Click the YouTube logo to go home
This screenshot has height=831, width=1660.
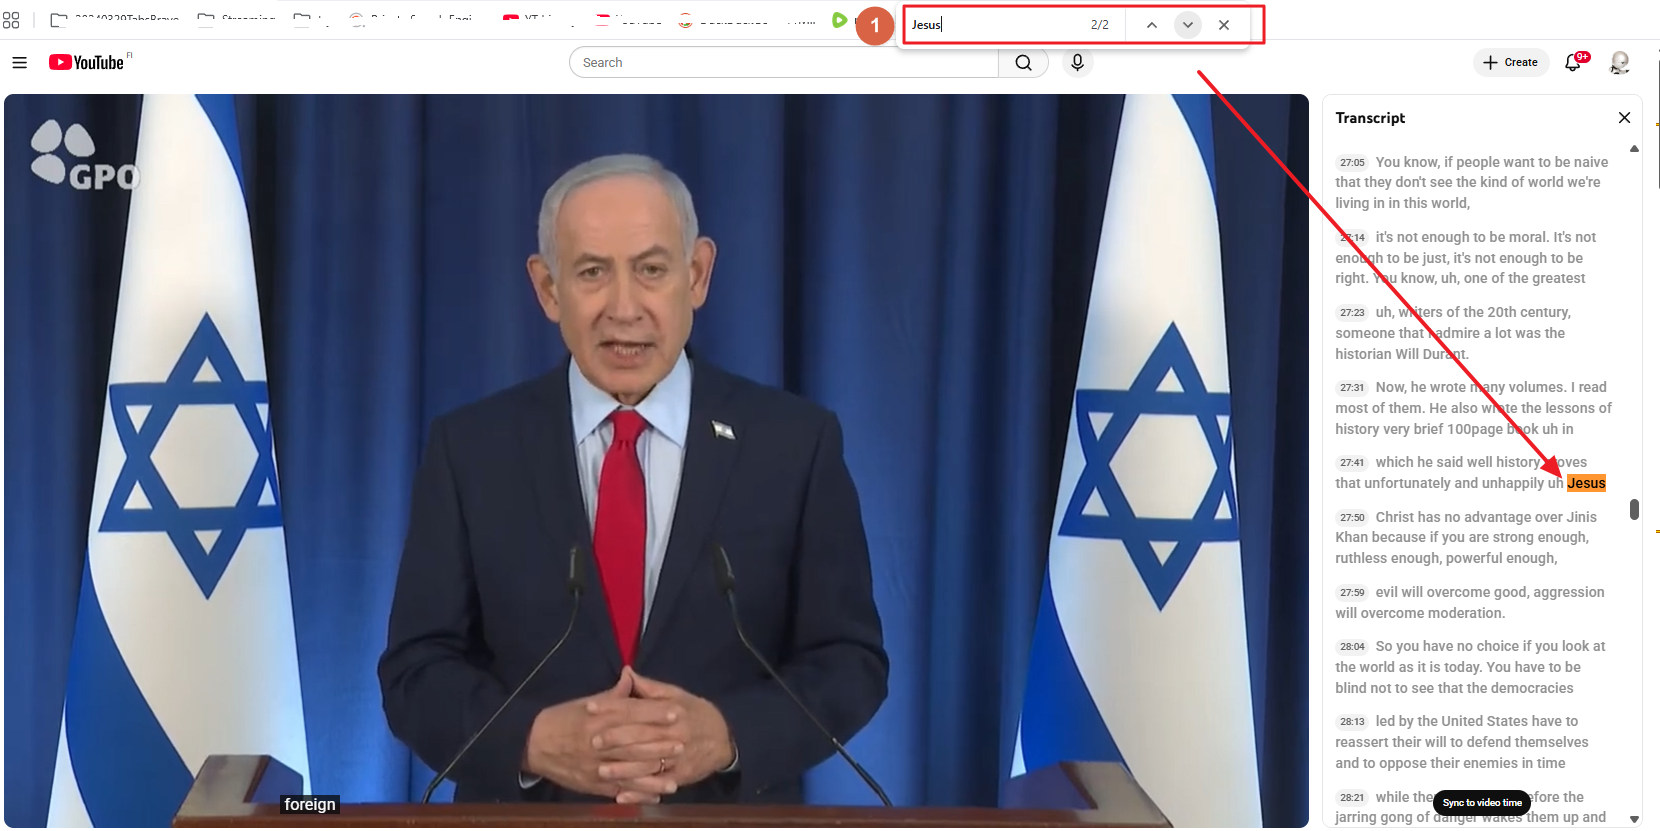tap(87, 62)
